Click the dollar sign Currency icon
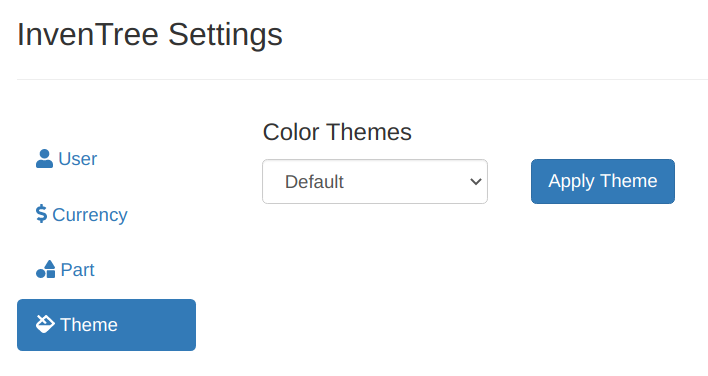This screenshot has width=708, height=376. 41,214
